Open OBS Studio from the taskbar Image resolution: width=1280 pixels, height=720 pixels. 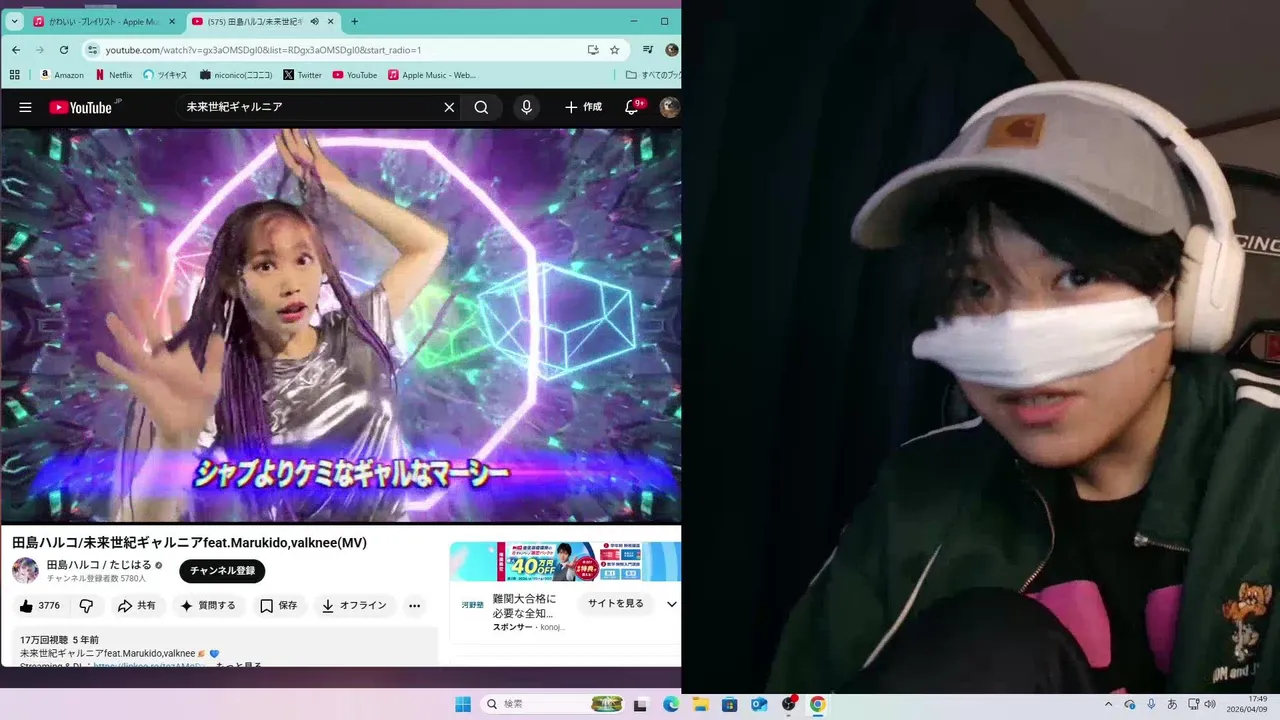click(789, 704)
